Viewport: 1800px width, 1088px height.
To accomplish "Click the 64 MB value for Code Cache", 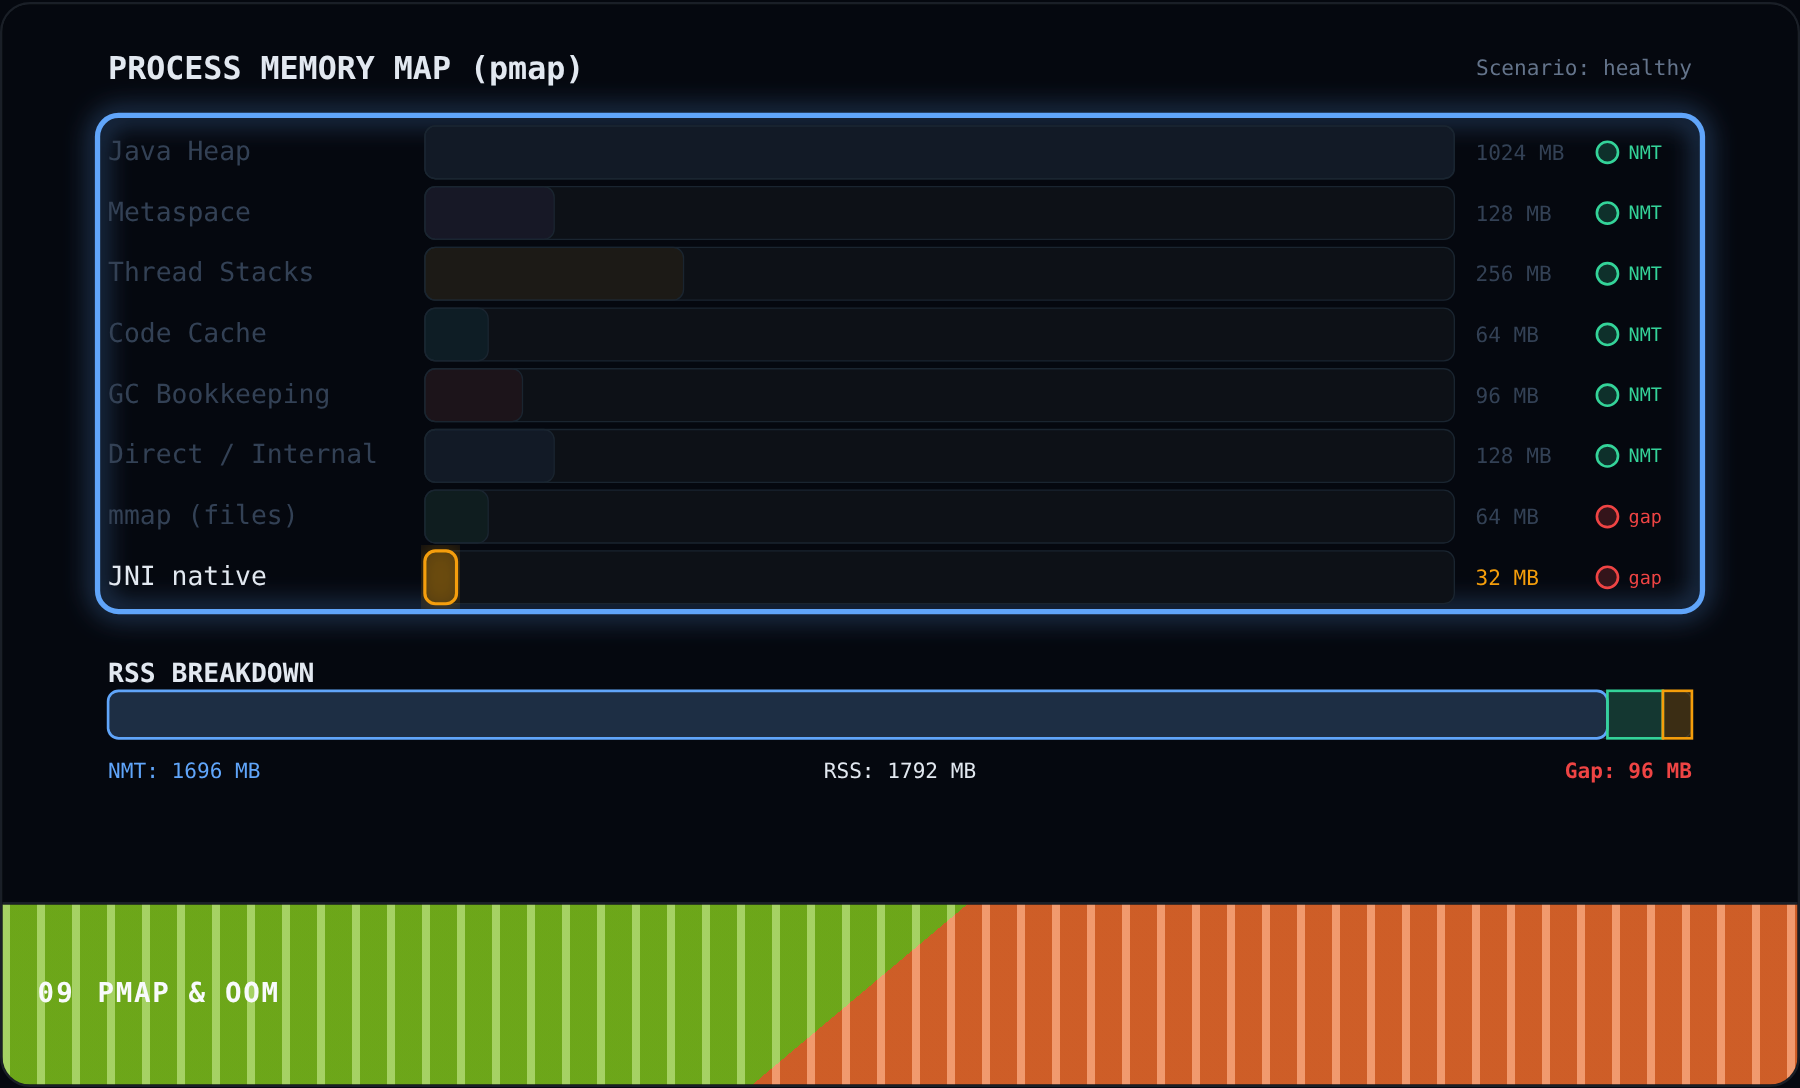I will [1507, 335].
